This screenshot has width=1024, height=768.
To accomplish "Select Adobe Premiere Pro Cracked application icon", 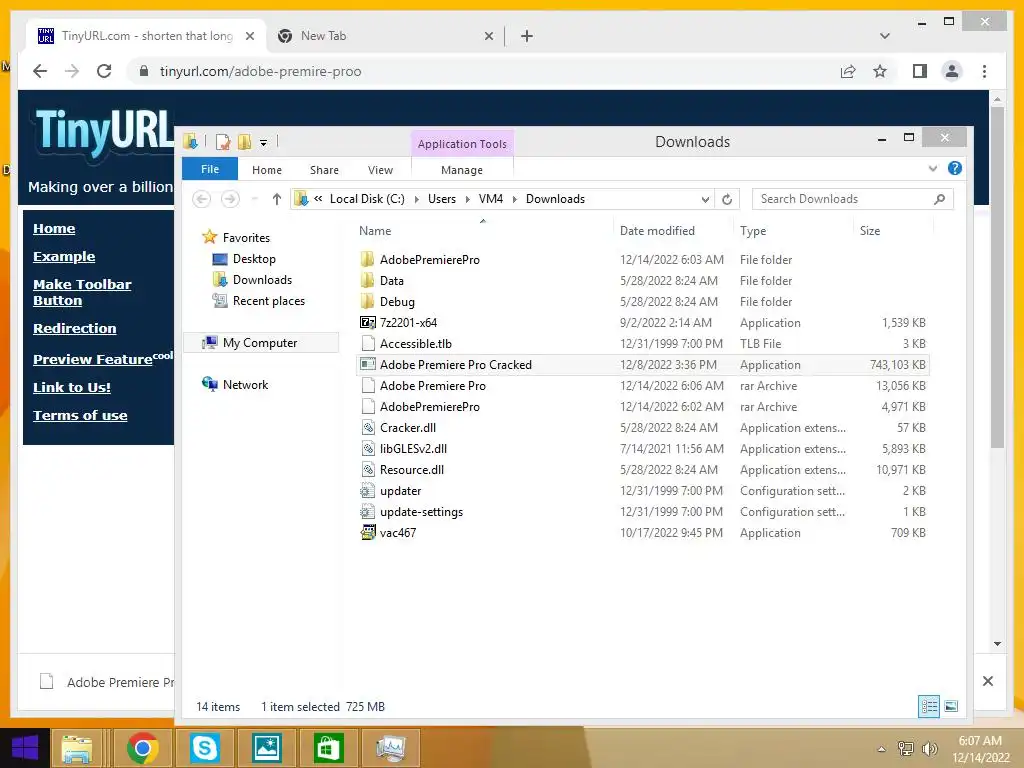I will [368, 364].
